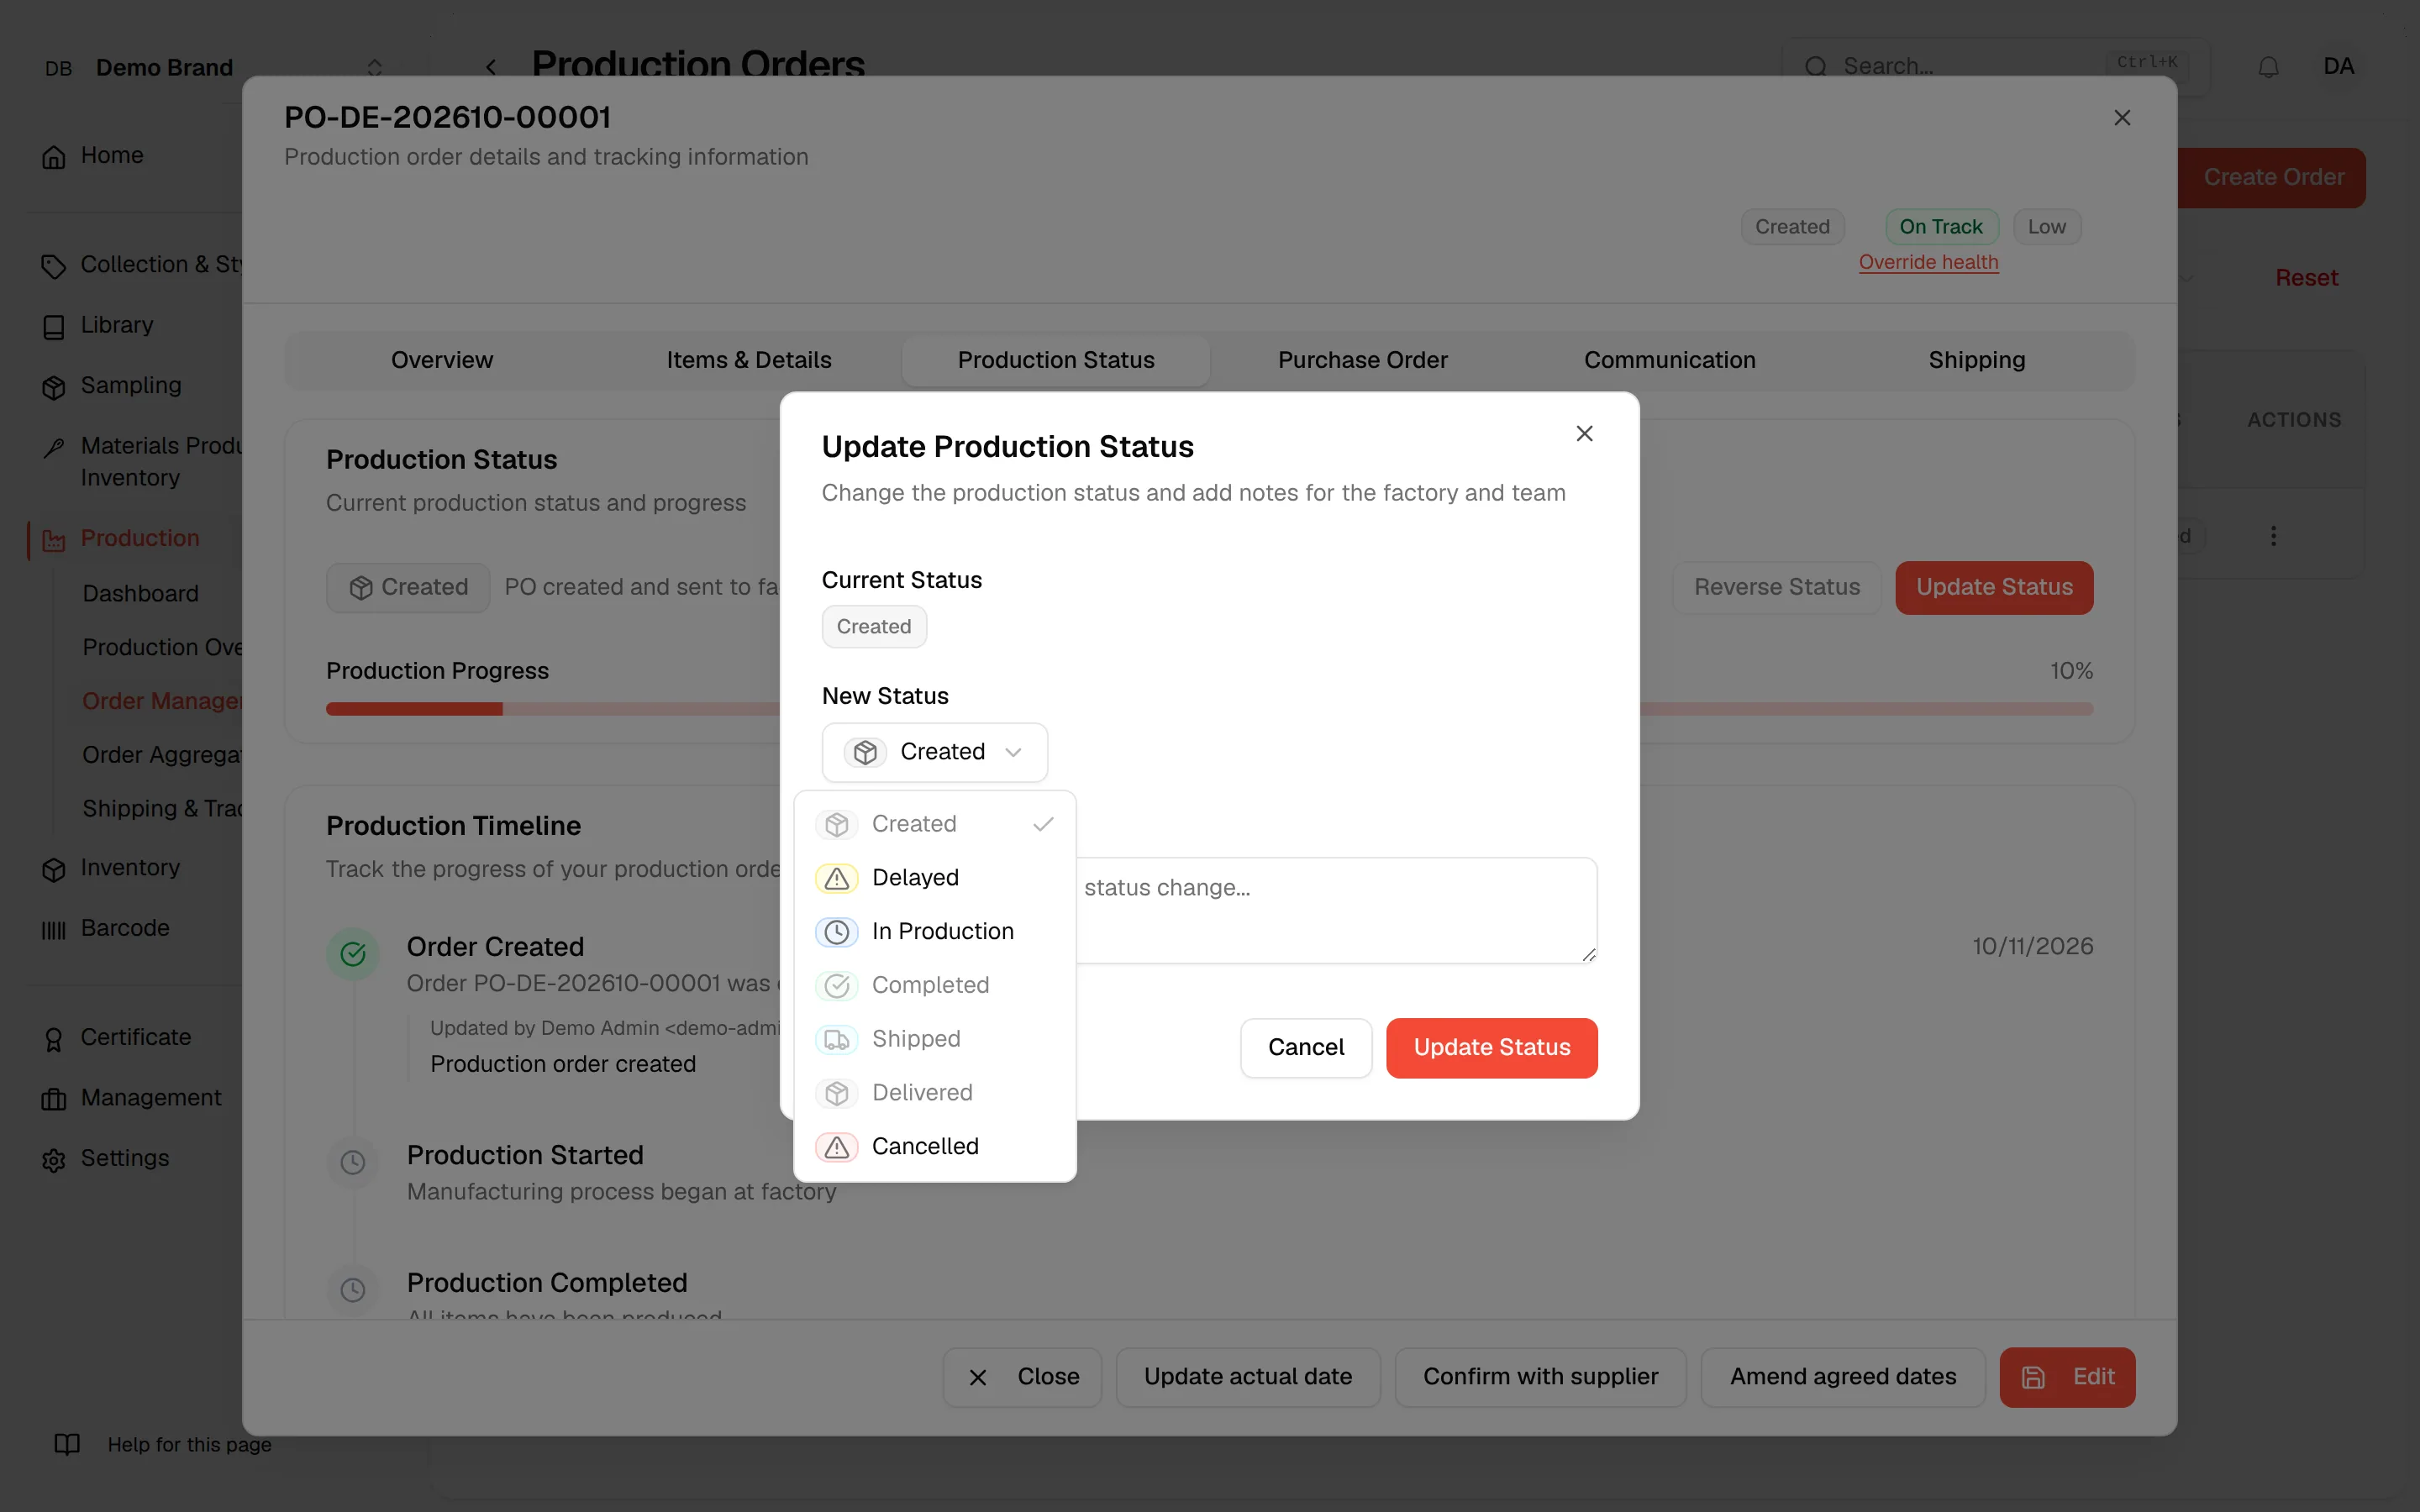Open notifications bell icon

2268,67
